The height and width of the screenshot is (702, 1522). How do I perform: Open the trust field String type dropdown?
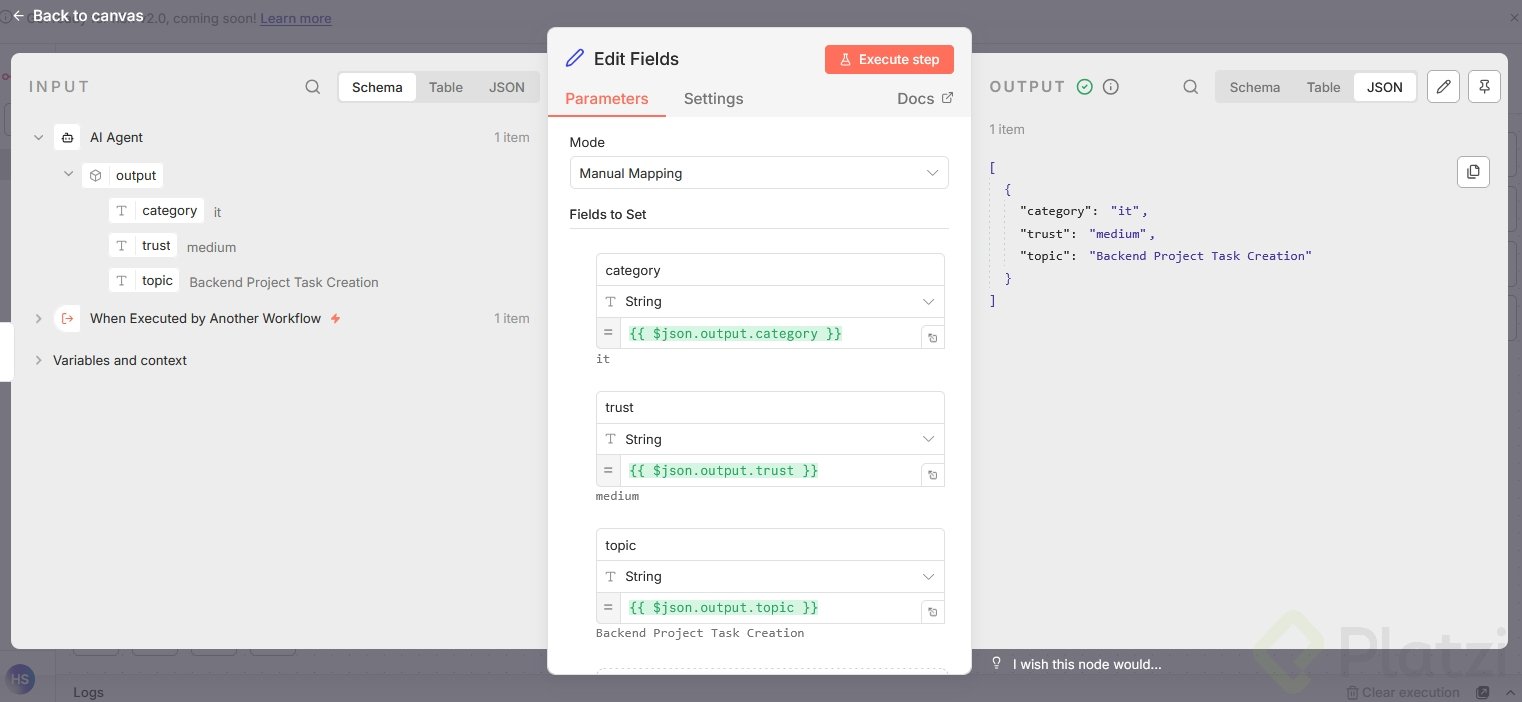(x=770, y=440)
